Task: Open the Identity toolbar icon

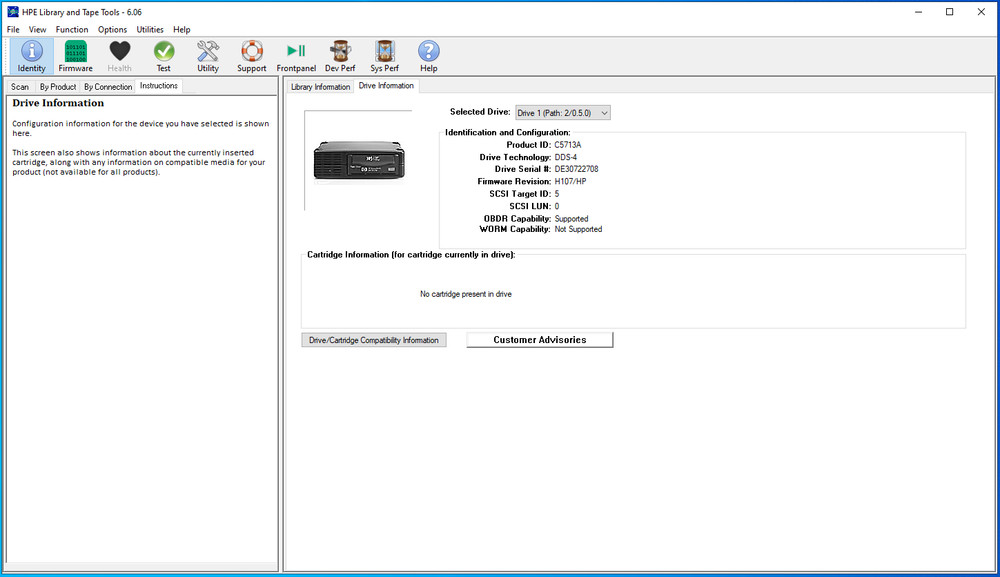Action: (x=31, y=55)
